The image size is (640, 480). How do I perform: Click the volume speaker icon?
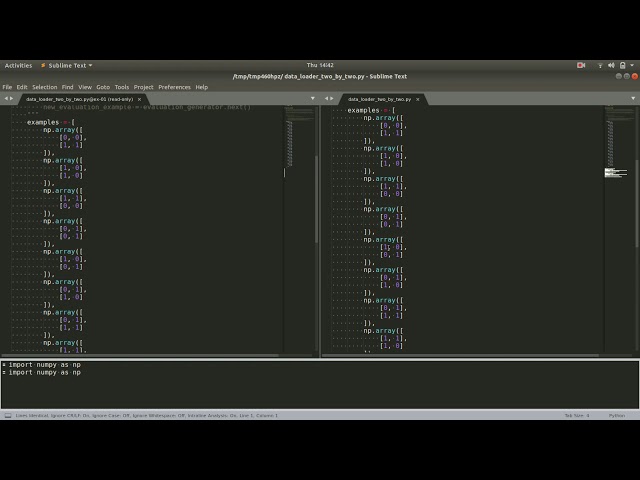click(611, 65)
